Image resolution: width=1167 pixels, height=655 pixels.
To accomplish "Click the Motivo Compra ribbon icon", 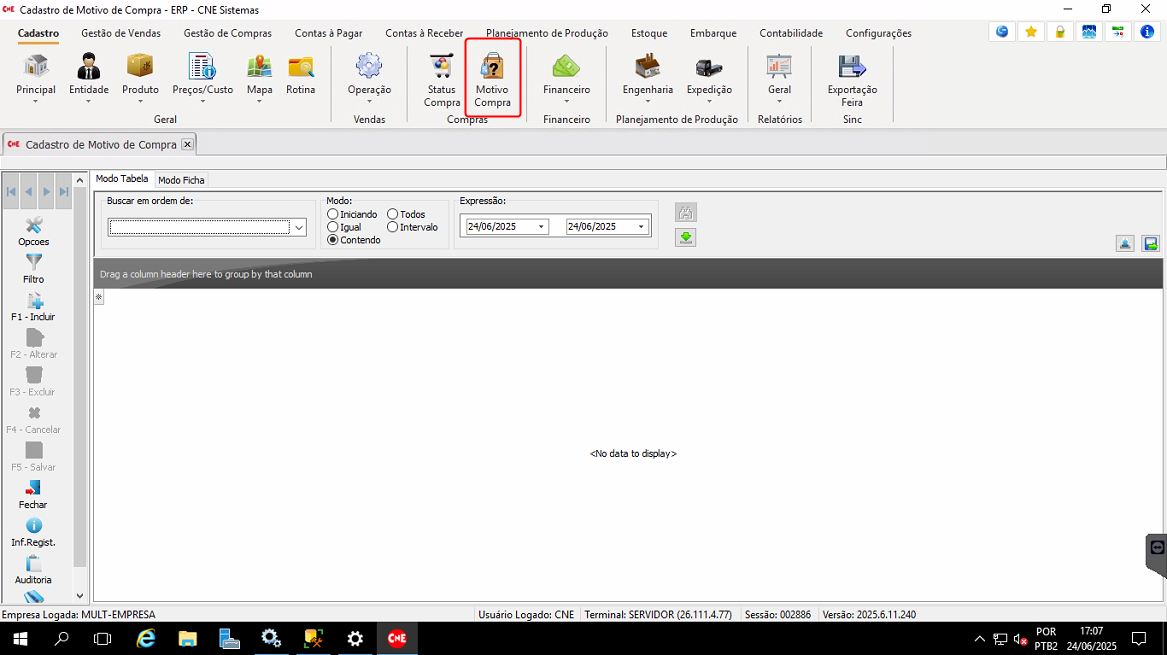I will pyautogui.click(x=492, y=80).
